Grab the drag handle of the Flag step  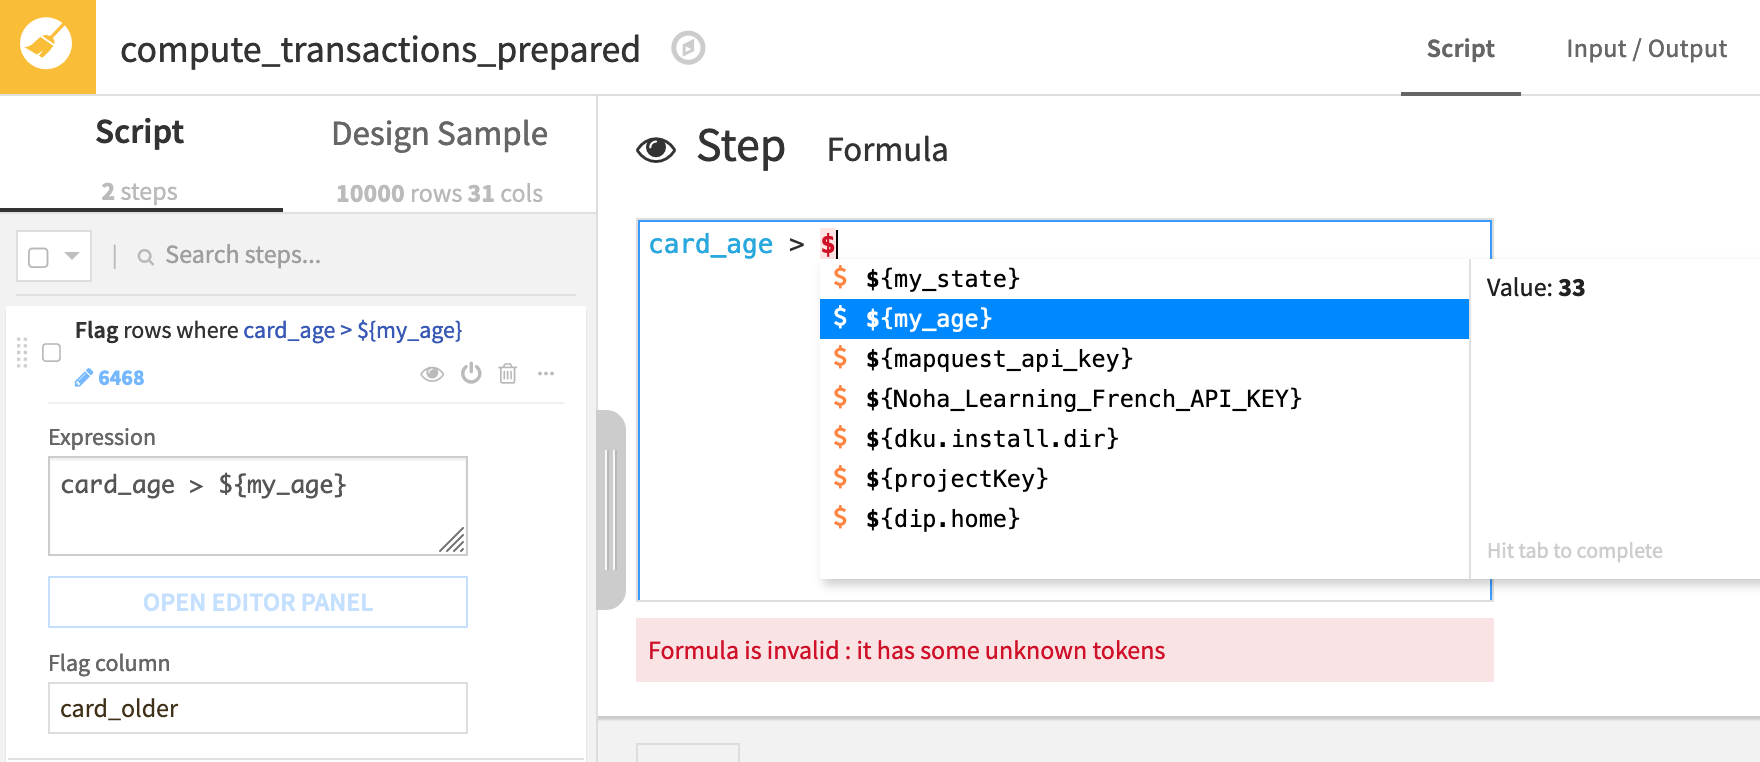[21, 355]
